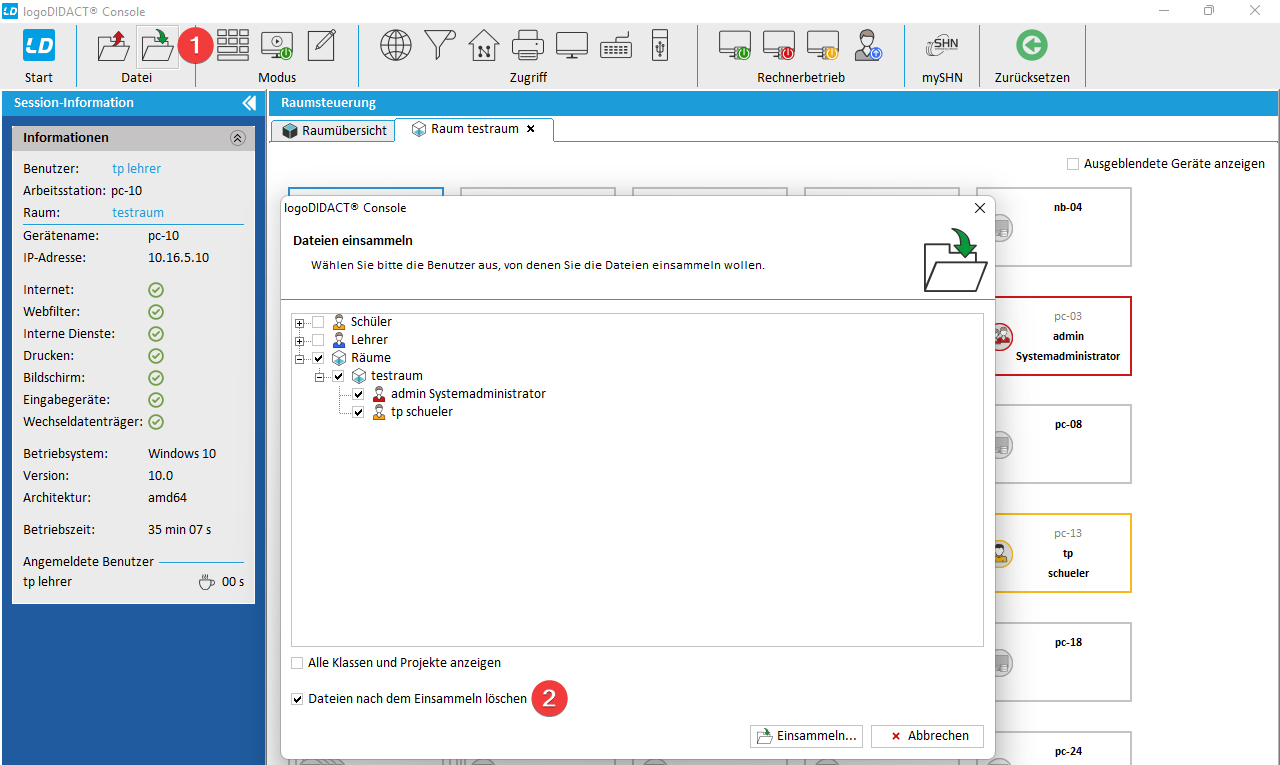This screenshot has height=765, width=1280.
Task: Close the Dateien einsammeln dialog
Action: coord(980,208)
